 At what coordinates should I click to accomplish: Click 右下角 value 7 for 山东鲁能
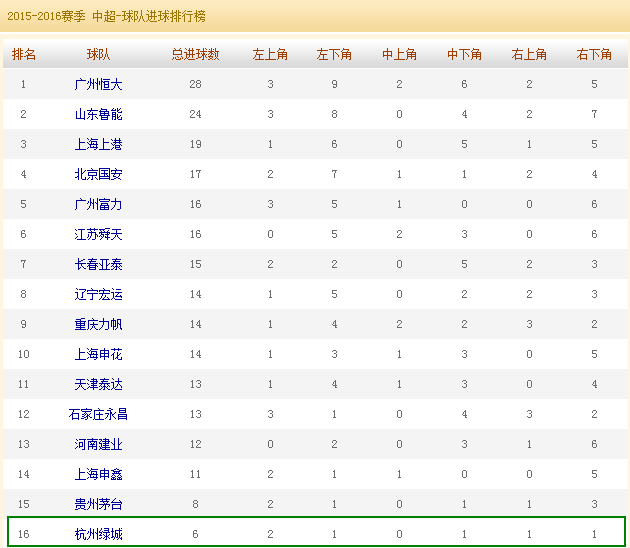click(x=594, y=115)
